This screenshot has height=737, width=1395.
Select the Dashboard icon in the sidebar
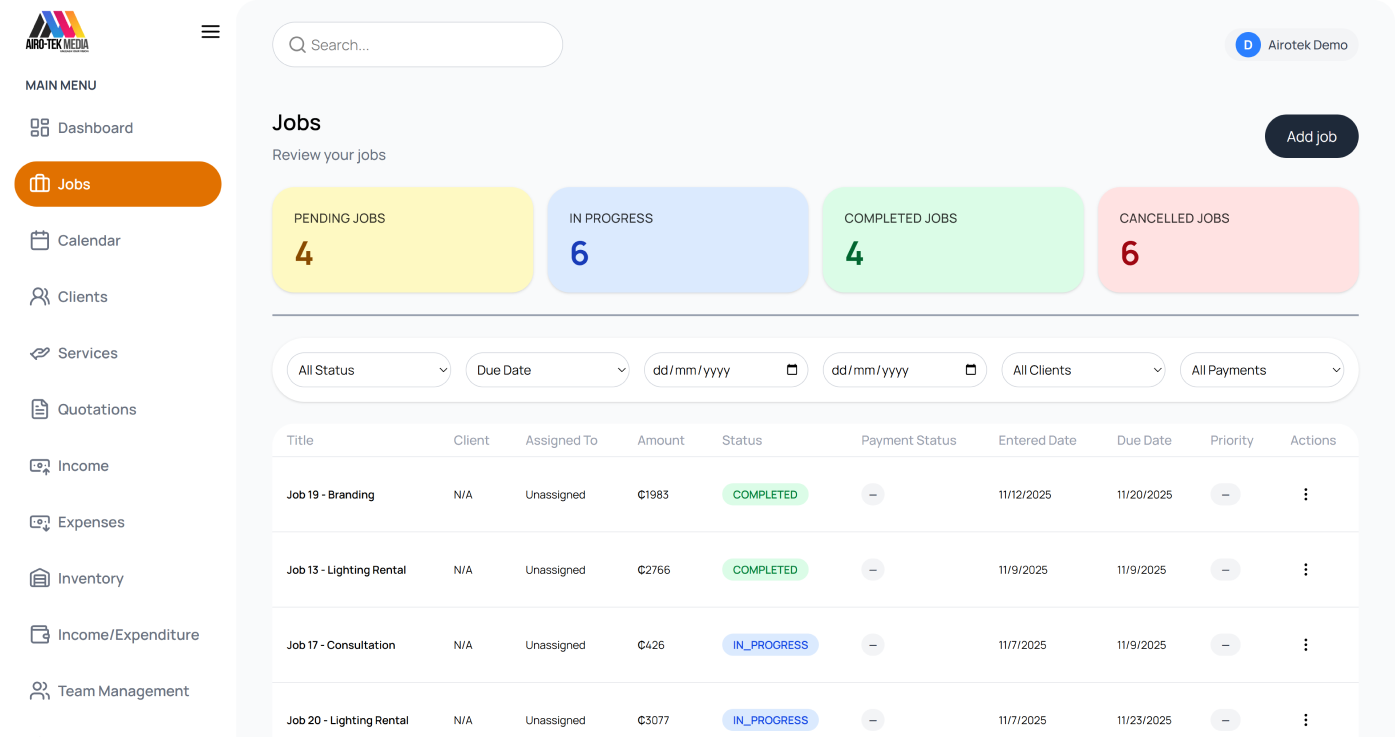coord(38,128)
